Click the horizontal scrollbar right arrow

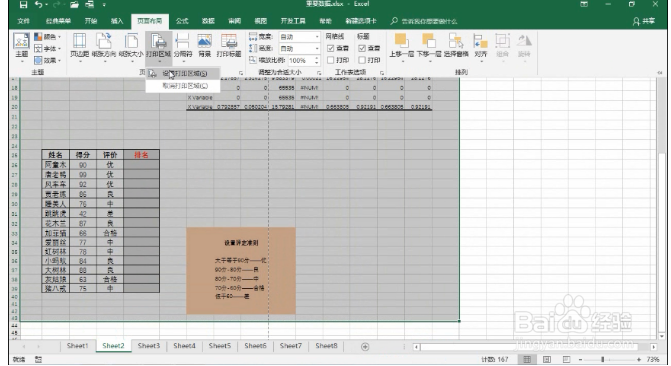click(x=653, y=347)
